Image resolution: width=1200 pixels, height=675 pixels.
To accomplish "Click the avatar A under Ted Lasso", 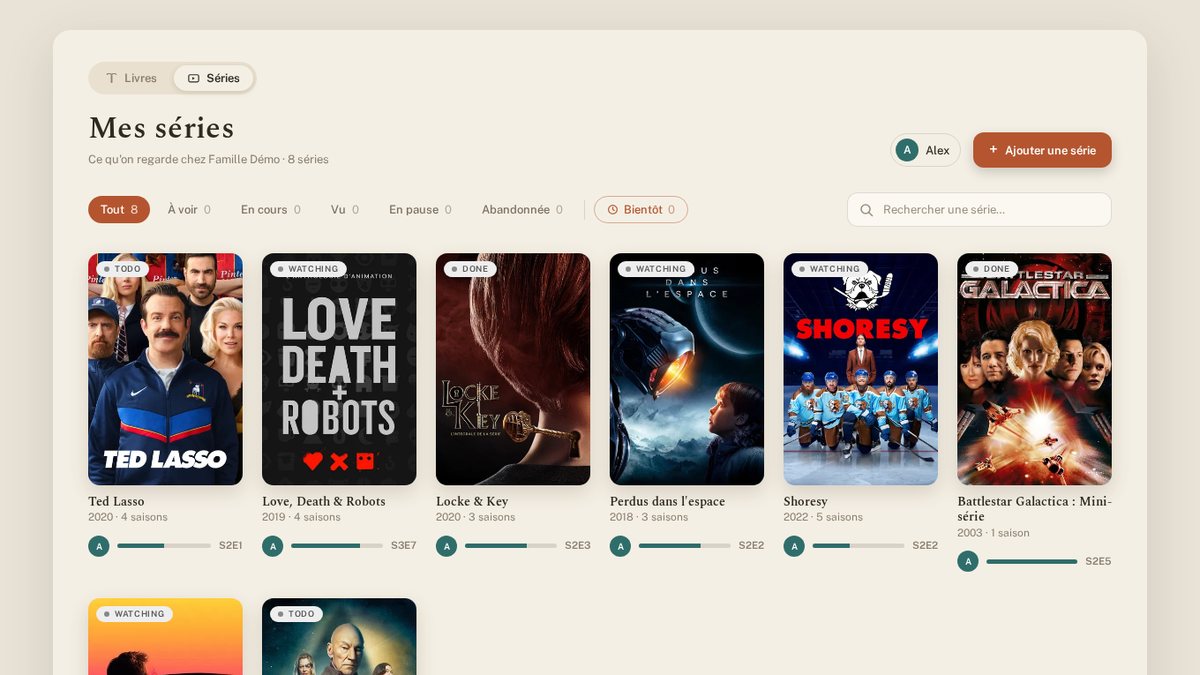I will click(99, 546).
